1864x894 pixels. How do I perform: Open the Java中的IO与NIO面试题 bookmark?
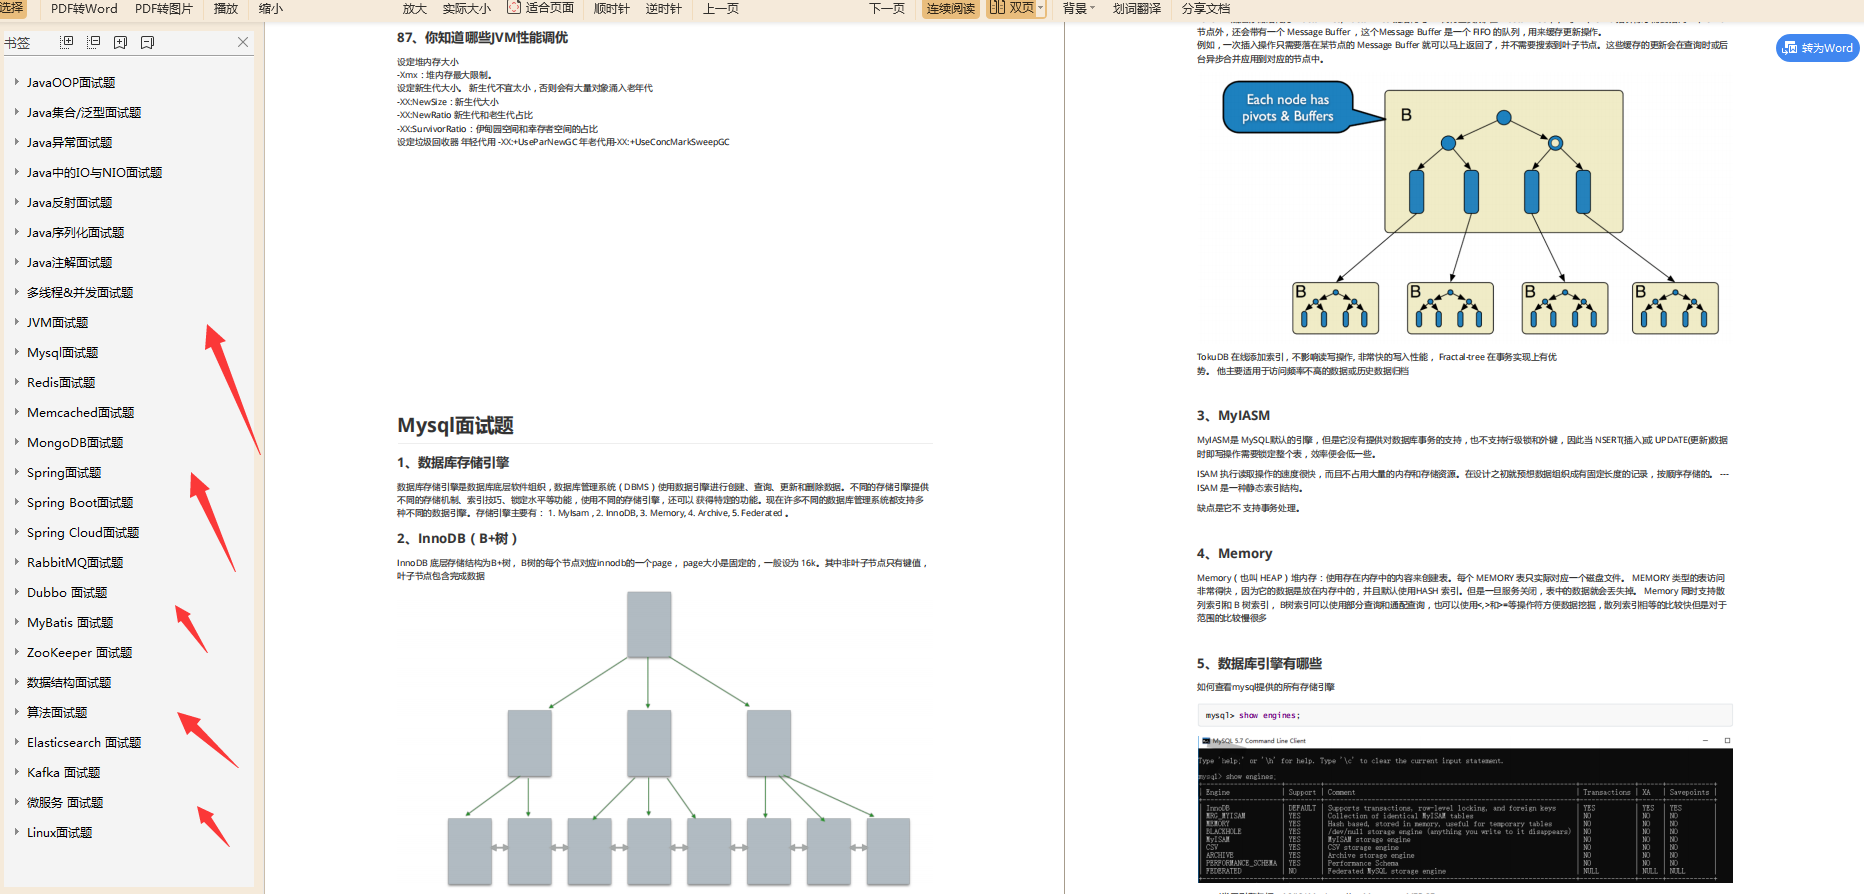[x=94, y=172]
